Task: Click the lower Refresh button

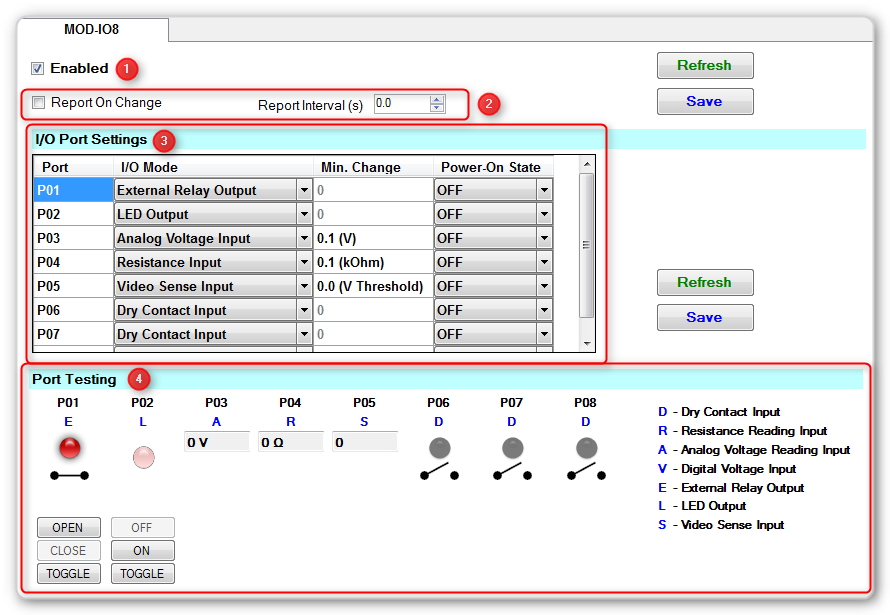Action: tap(704, 283)
